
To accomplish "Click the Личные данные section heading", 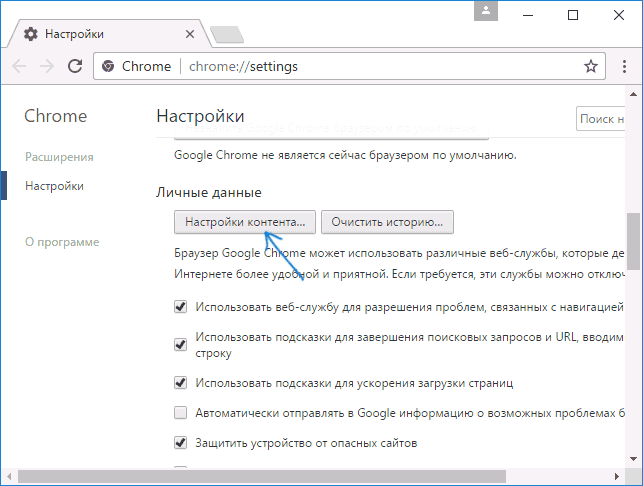I will click(x=209, y=192).
